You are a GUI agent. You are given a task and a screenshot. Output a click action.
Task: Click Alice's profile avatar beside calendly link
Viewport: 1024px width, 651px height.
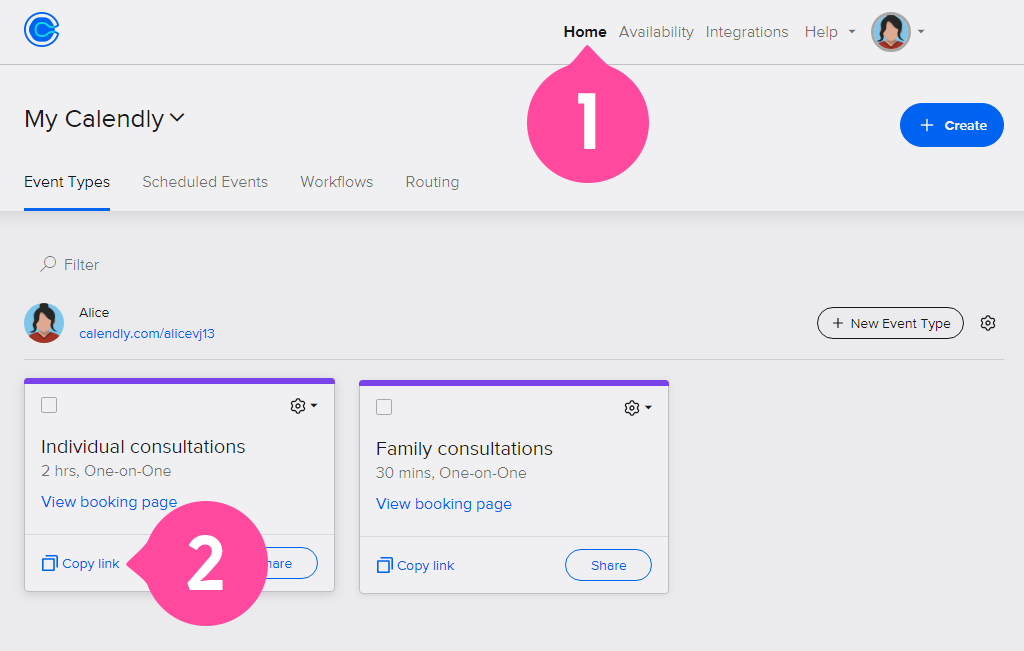(44, 323)
